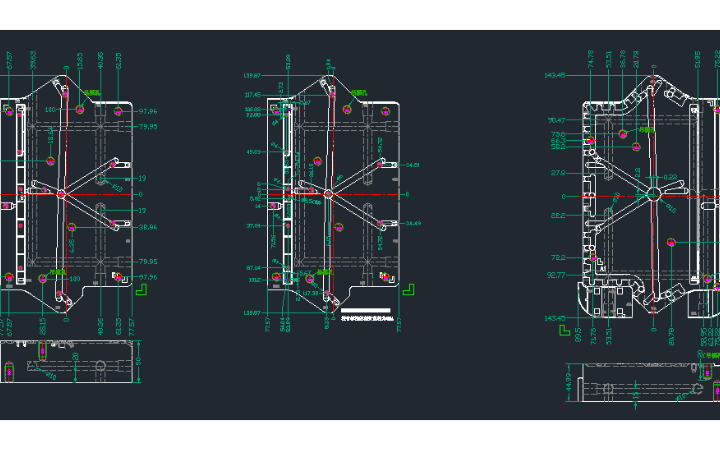Pick the 72.2 dimension label
The width and height of the screenshot is (720, 450).
click(558, 258)
